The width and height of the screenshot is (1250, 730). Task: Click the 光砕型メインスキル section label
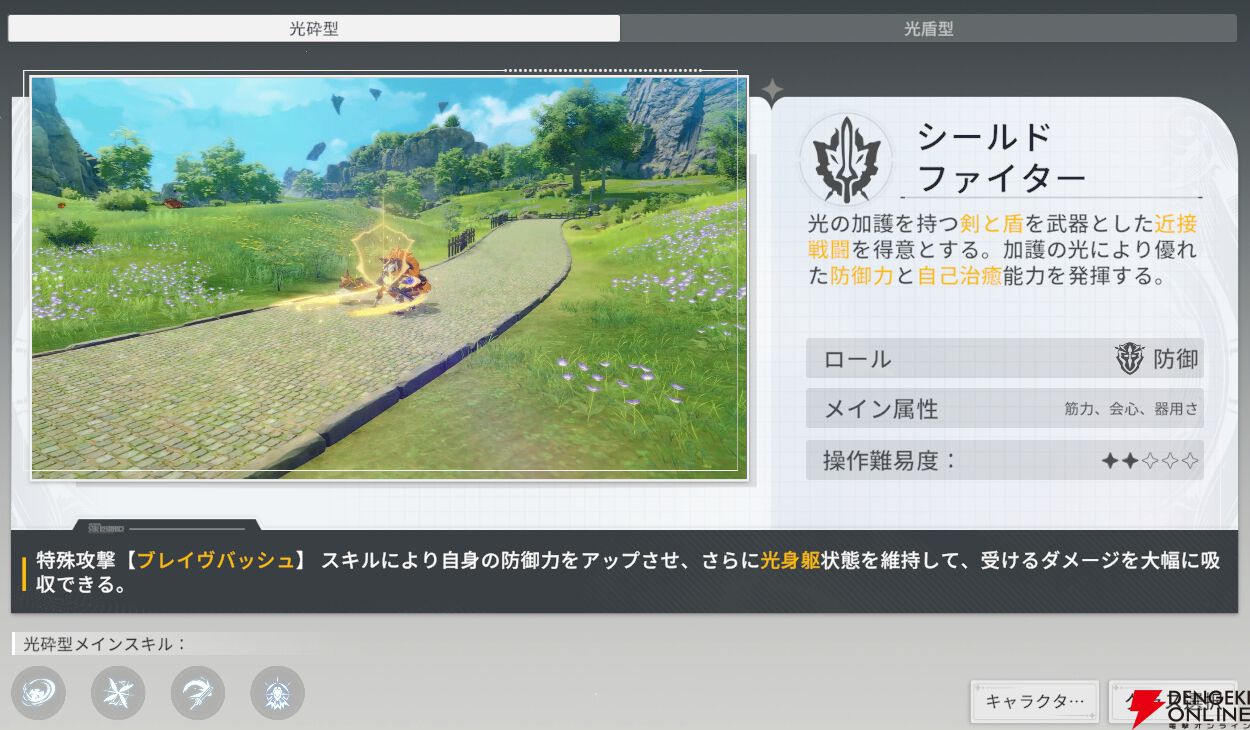pos(105,644)
